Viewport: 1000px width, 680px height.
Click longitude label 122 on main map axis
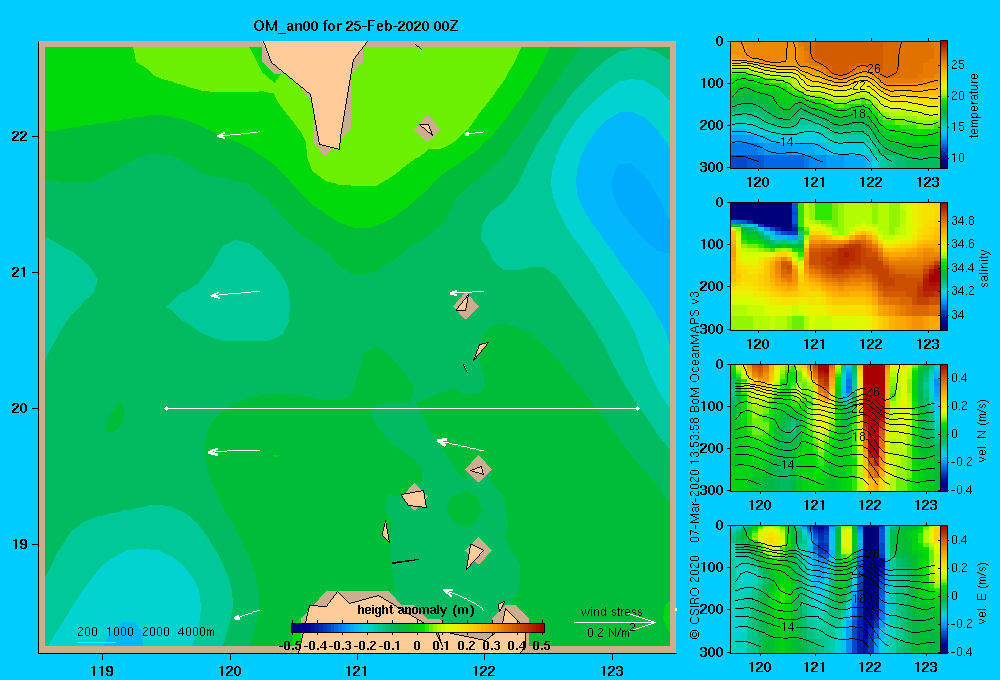[x=484, y=670]
